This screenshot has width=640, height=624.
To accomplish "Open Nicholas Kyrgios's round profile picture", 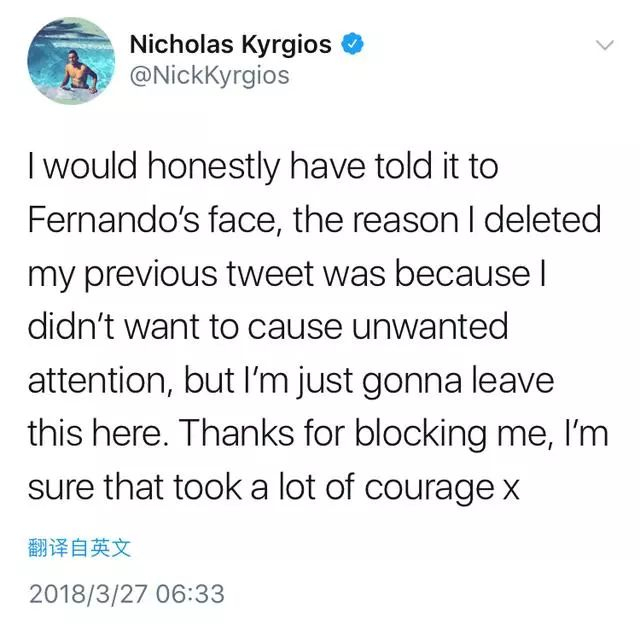I will pos(71,60).
